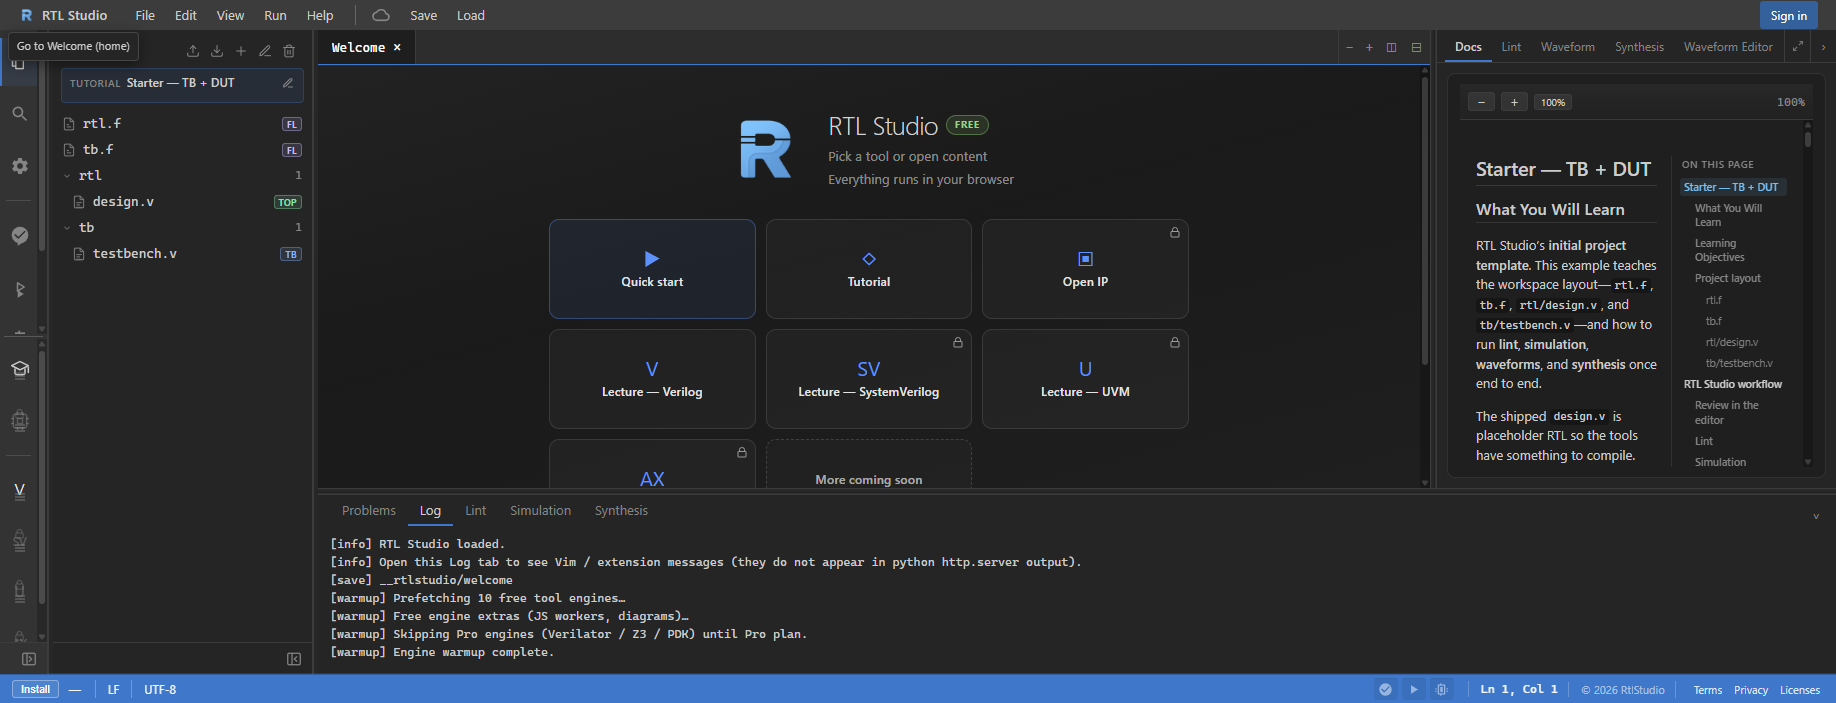Zoom in the docs with plus button
This screenshot has width=1836, height=703.
click(1514, 102)
